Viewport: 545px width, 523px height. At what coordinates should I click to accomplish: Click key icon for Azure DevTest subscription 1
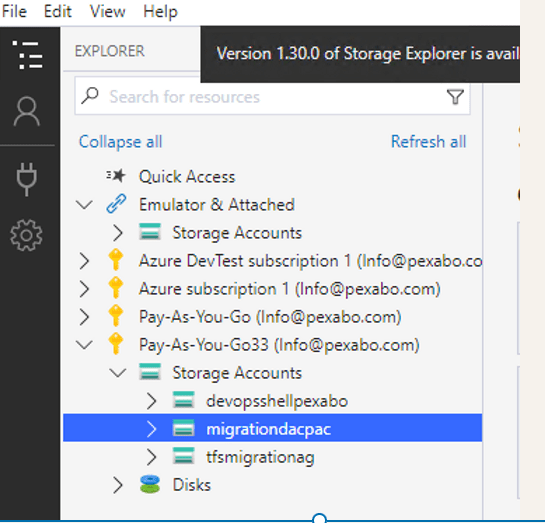[116, 260]
